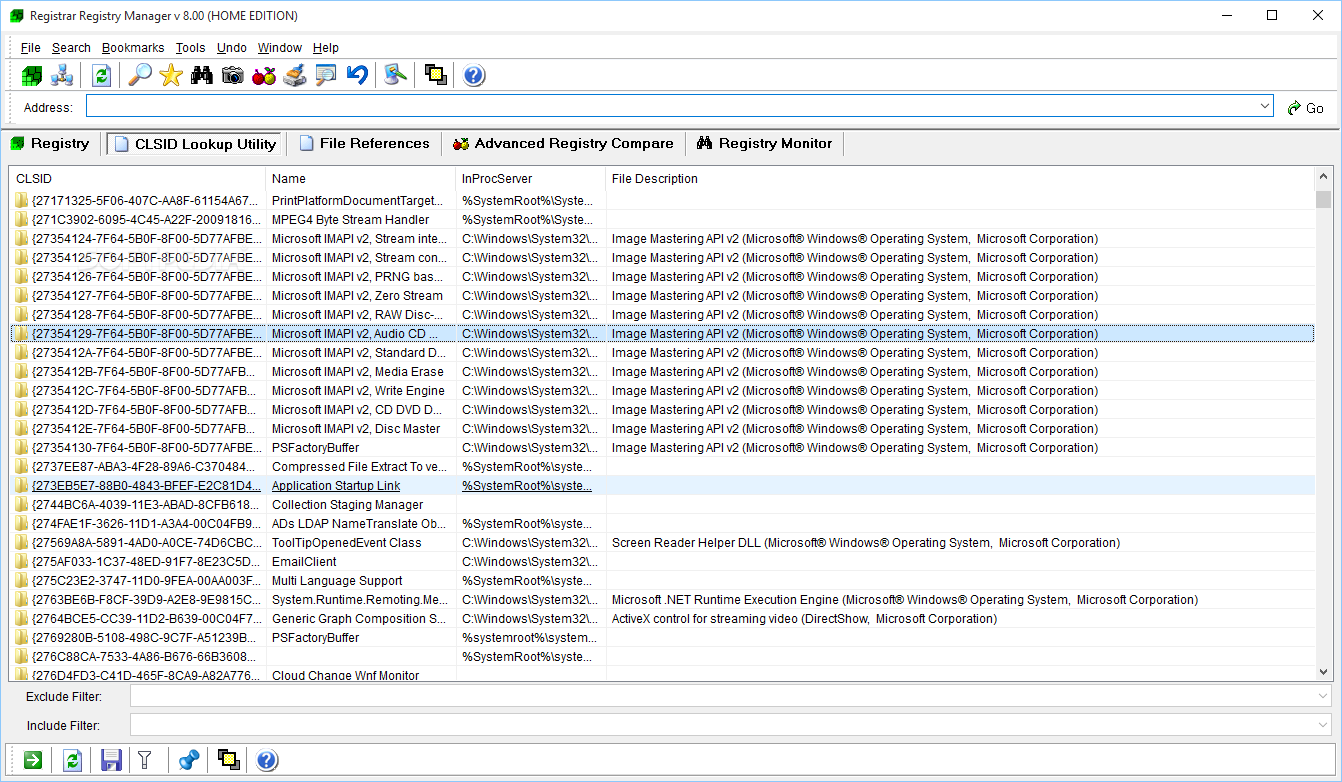
Task: Click the bottom toolbar help question mark
Action: (267, 761)
